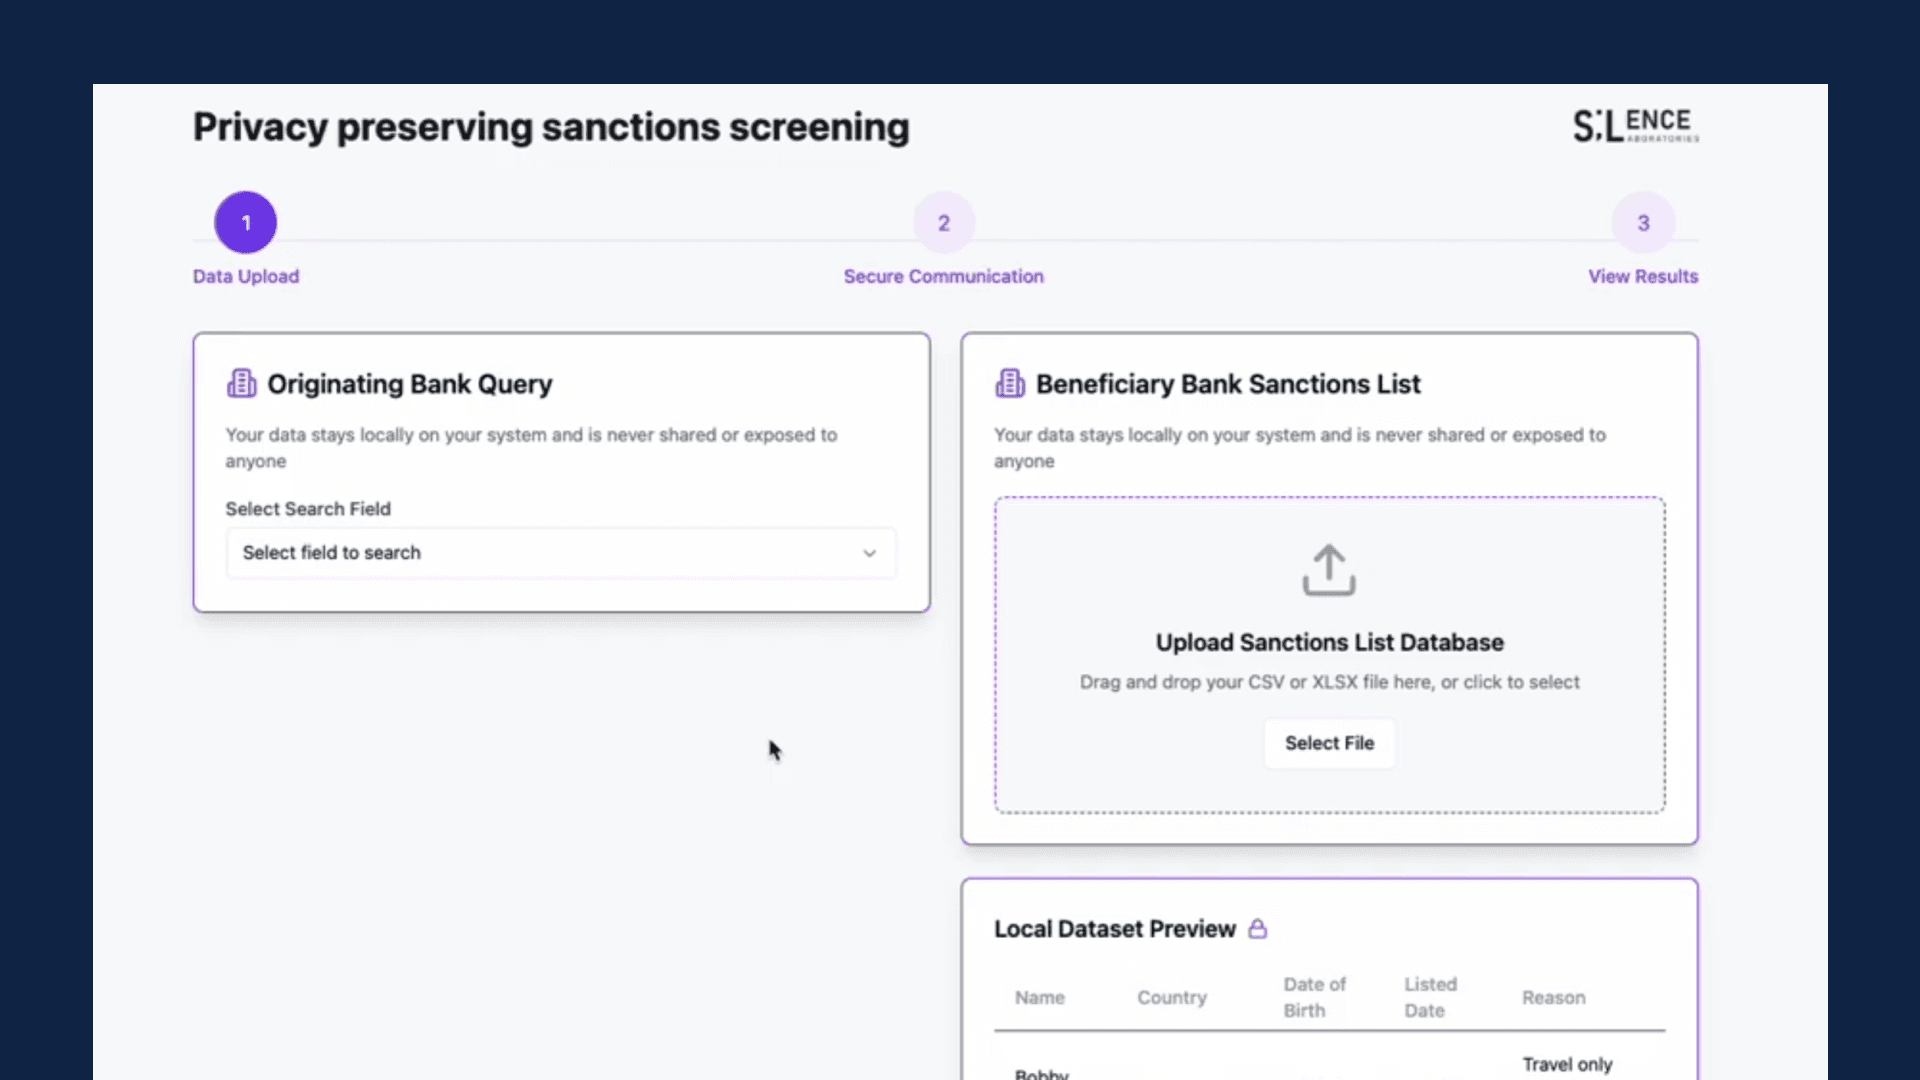The height and width of the screenshot is (1080, 1920).
Task: Click the Country column header
Action: coord(1171,997)
